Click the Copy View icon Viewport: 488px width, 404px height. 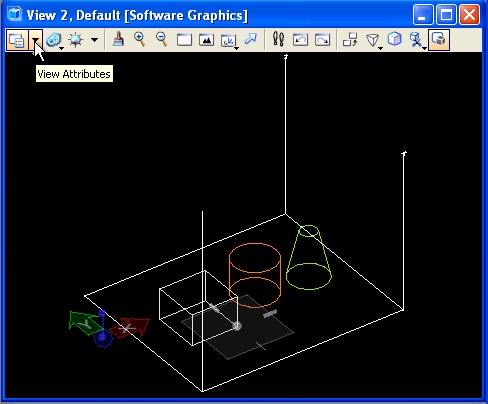click(350, 40)
